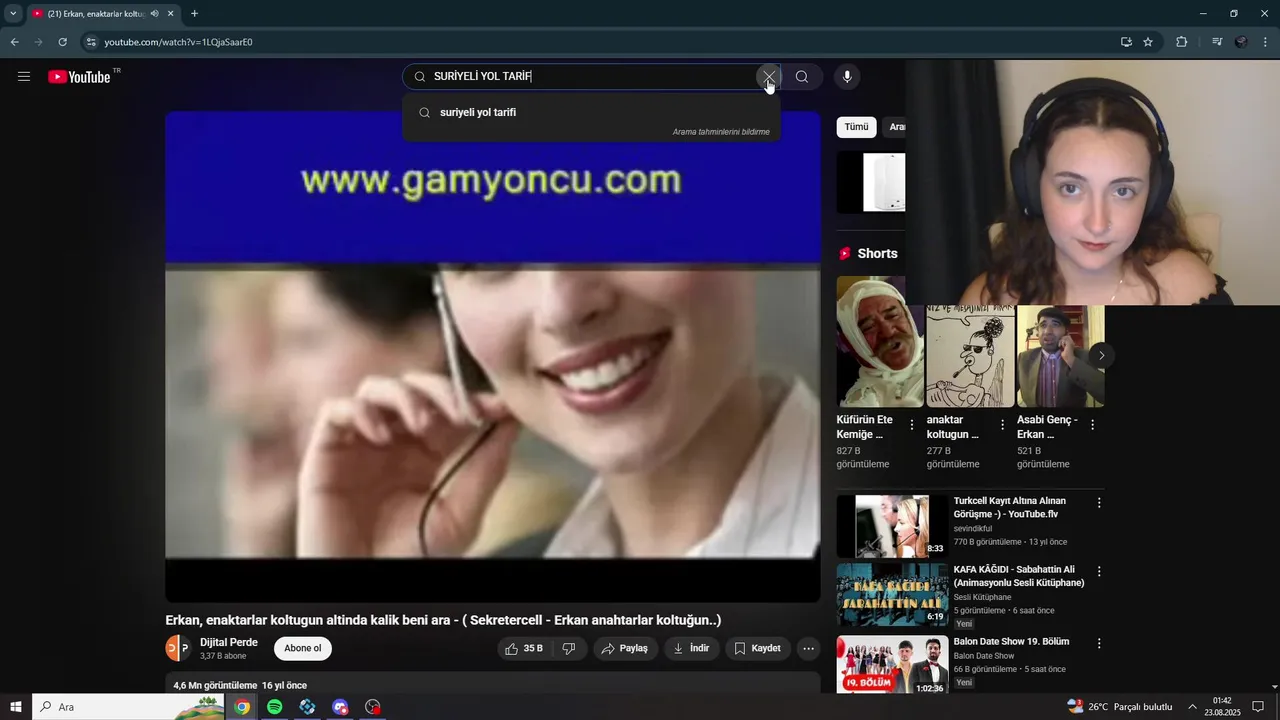This screenshot has height=720, width=1280.
Task: Open 'Turkcell Kayıt Altına Alınan Görüşme' video thumbnail
Action: (892, 526)
